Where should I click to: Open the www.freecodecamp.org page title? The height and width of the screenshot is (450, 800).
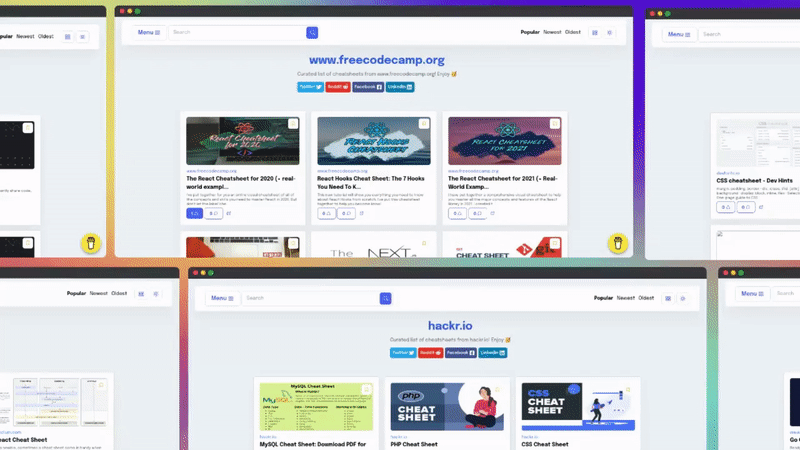(377, 60)
